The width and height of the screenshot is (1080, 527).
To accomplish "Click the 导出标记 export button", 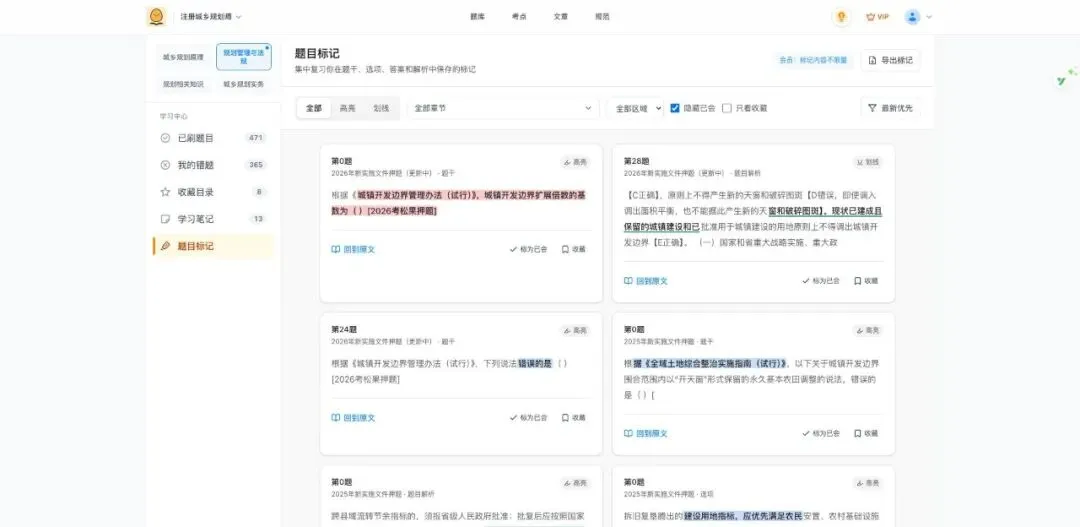I will [x=891, y=61].
